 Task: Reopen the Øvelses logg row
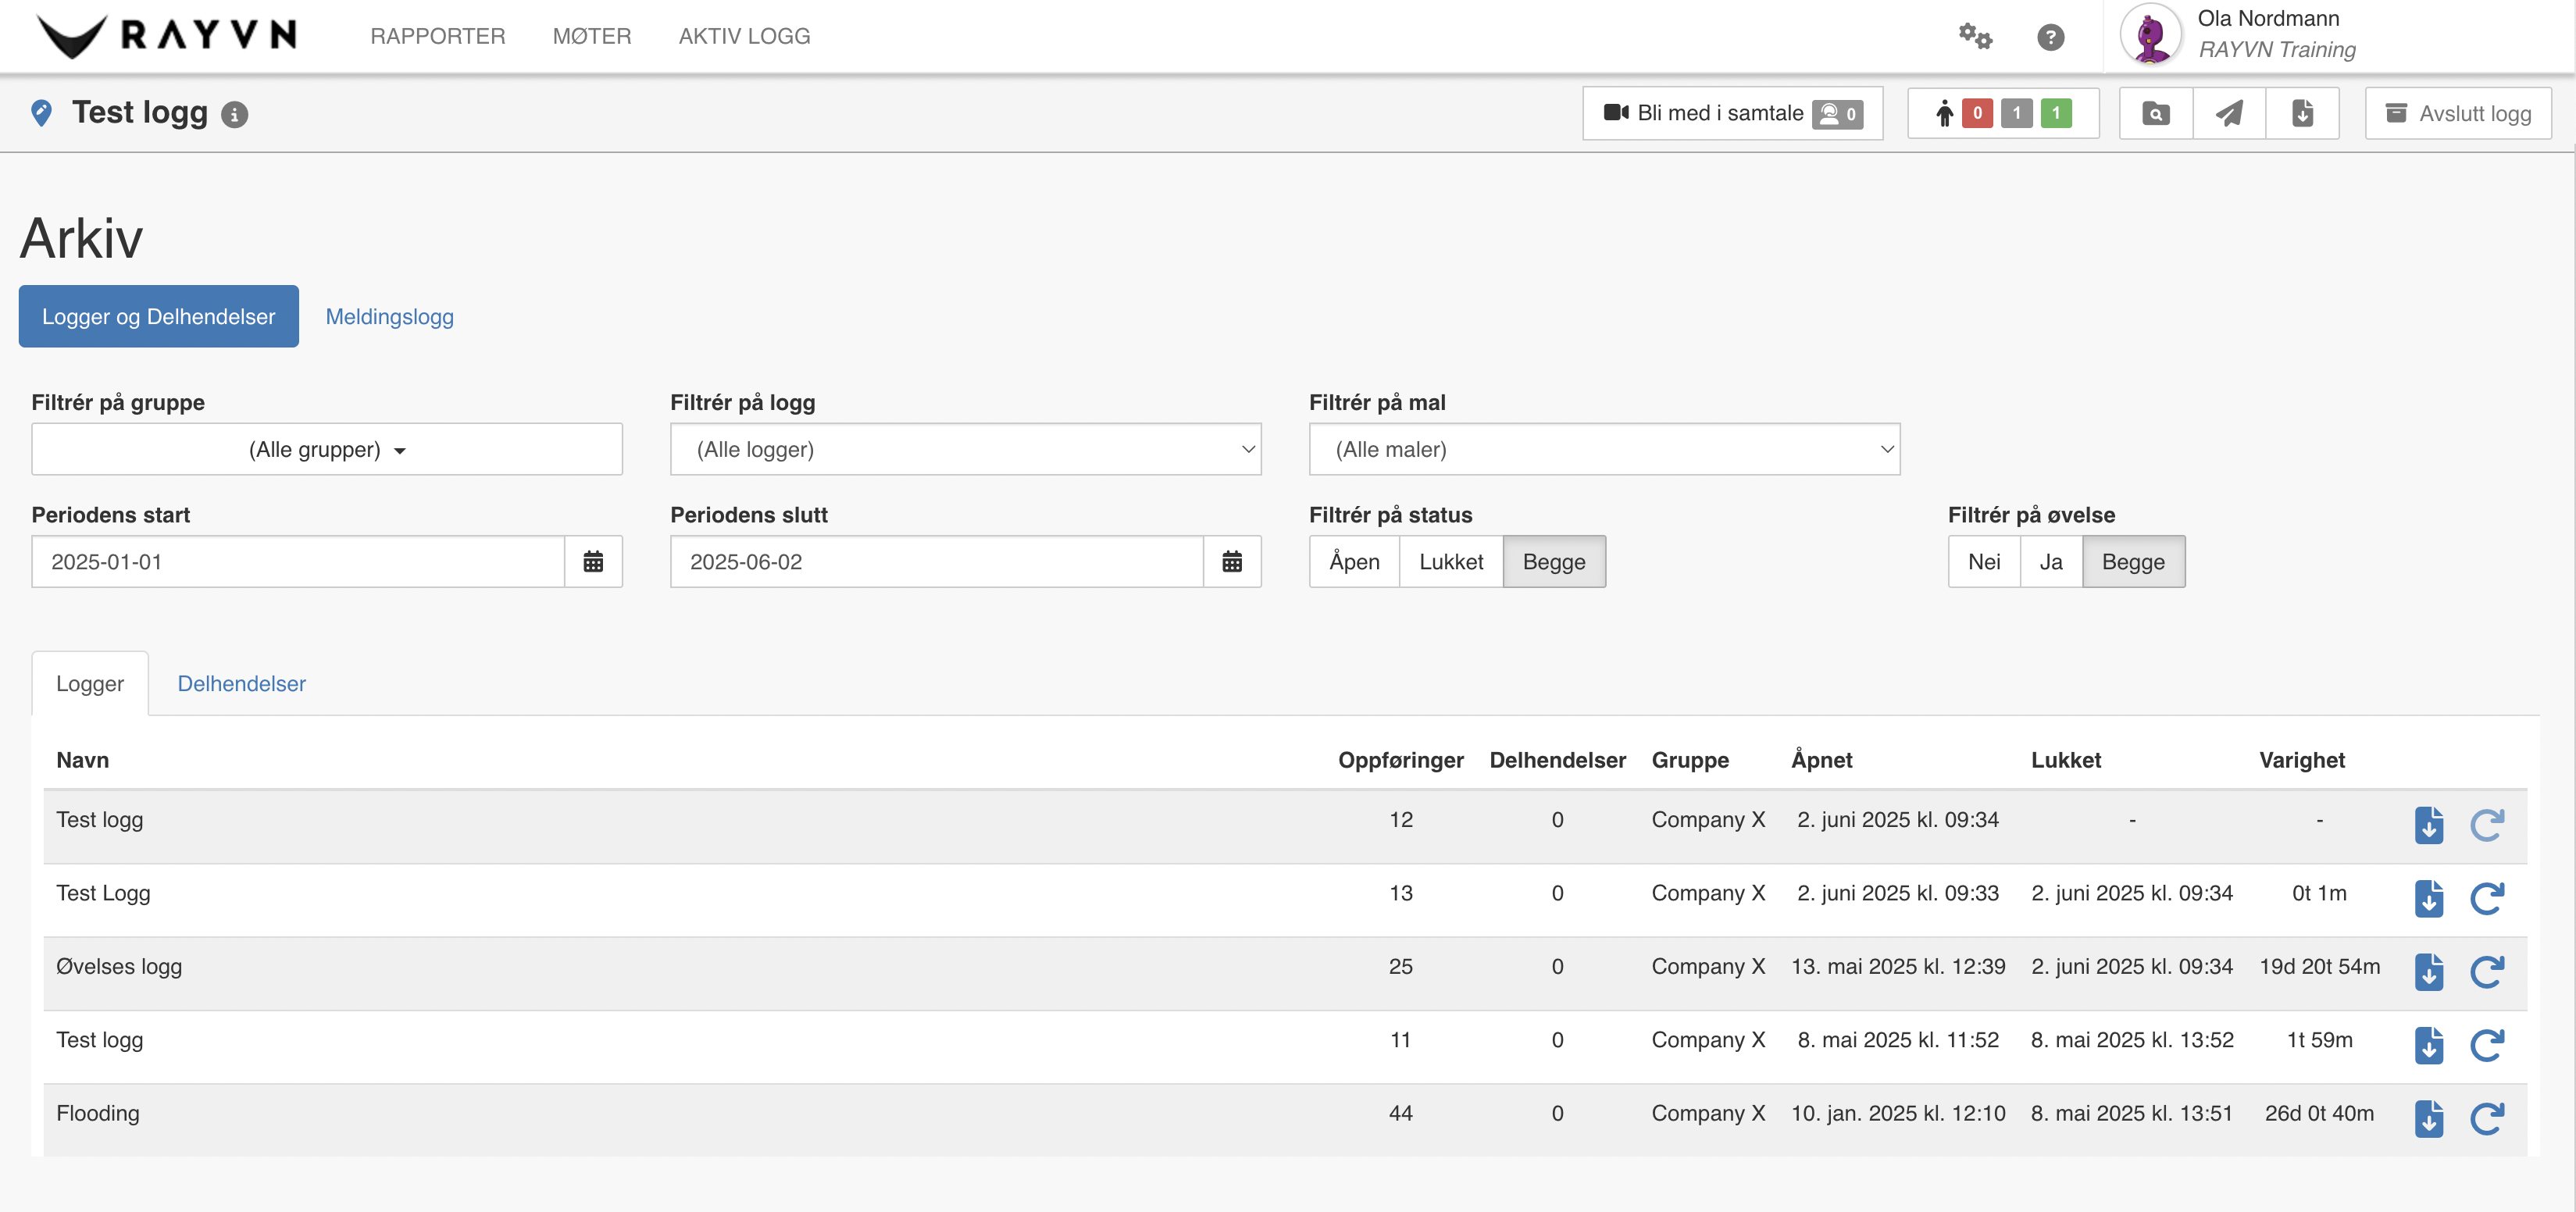pos(2487,972)
